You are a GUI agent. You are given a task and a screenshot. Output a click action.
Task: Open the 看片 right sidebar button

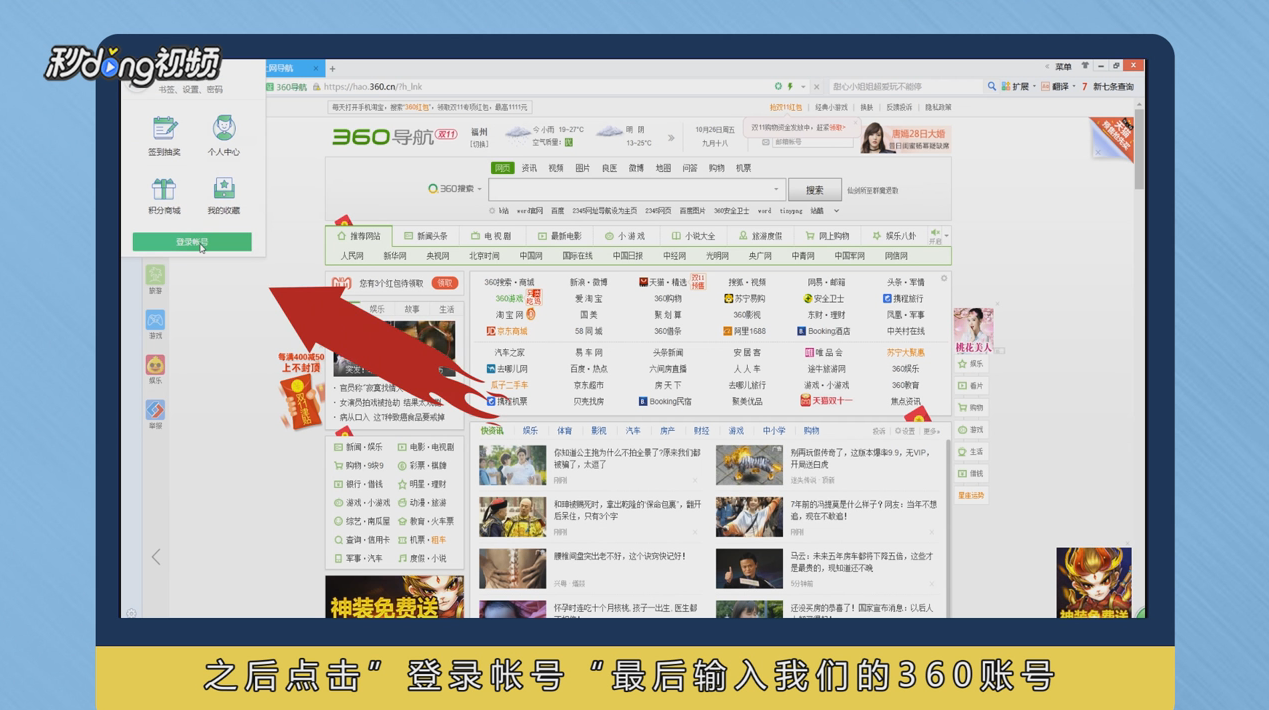970,386
